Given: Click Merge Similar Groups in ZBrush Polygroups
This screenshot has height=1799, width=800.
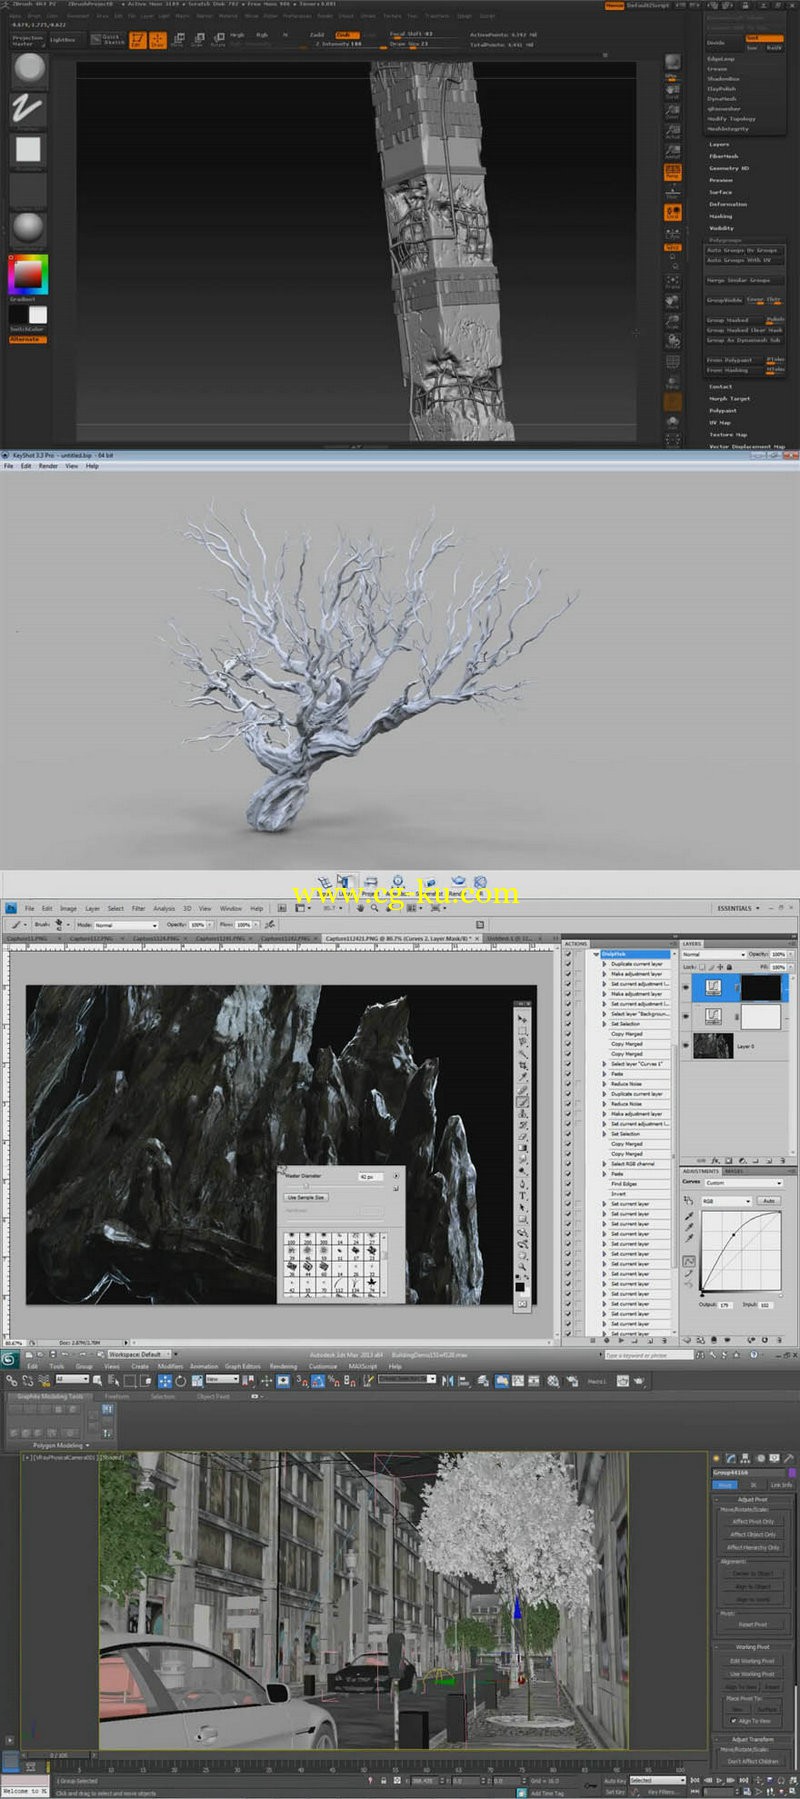Looking at the screenshot, I should pos(745,280).
